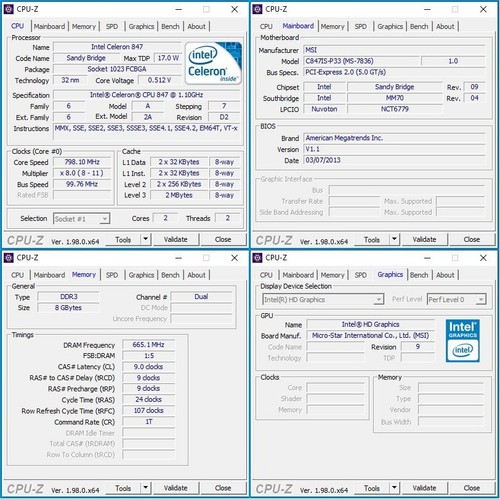Image resolution: width=500 pixels, height=499 pixels.
Task: Switch to Memory tab in CPU window
Action: (x=84, y=26)
